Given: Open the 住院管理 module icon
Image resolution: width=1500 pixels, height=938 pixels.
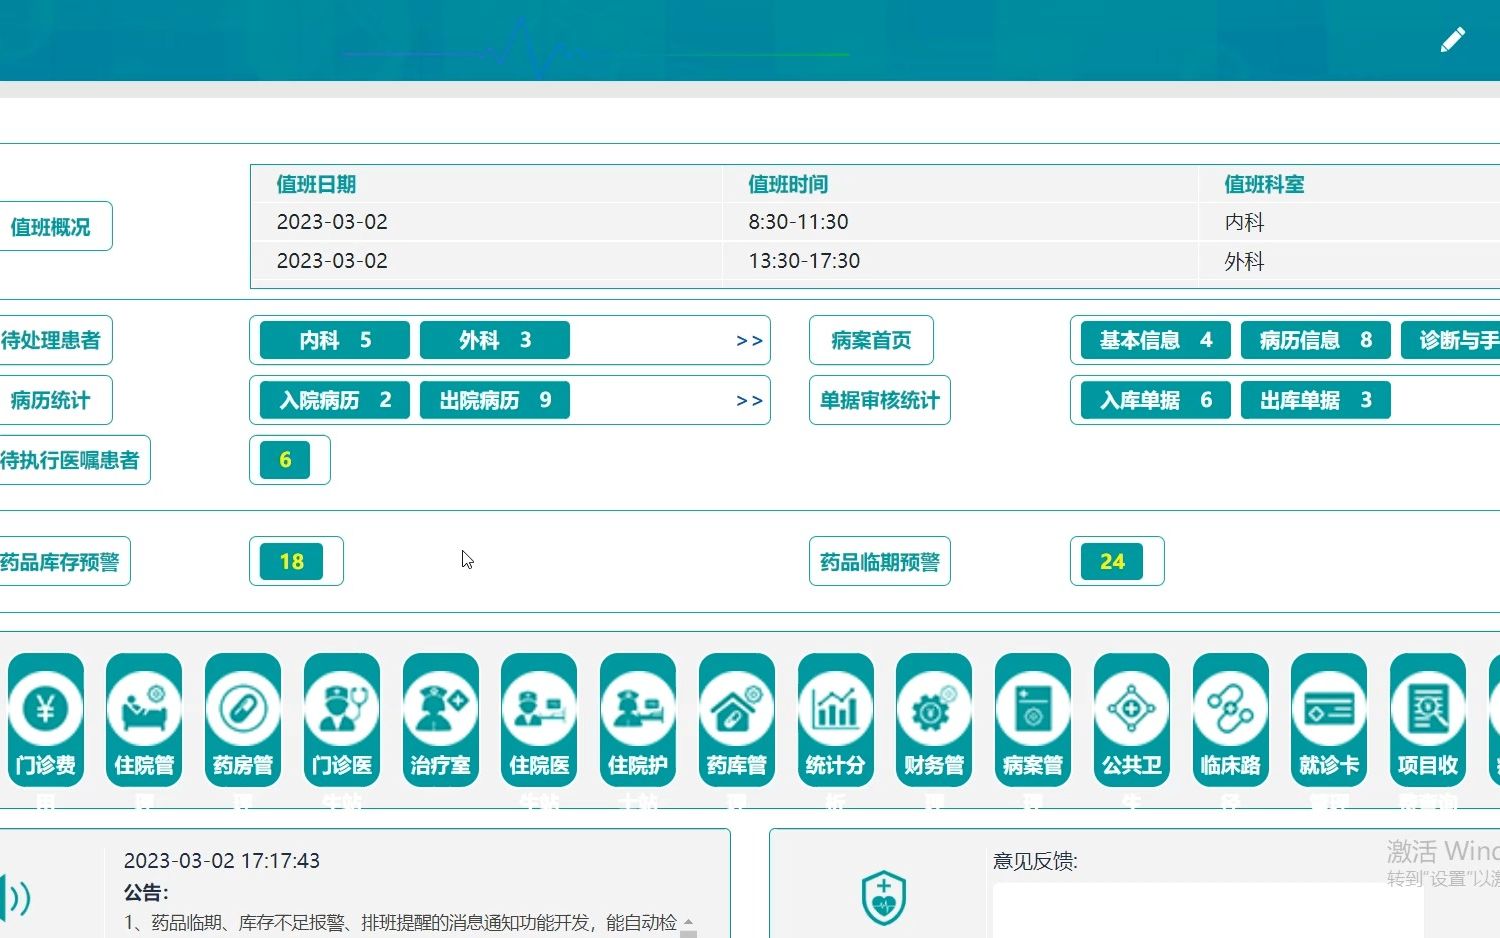Looking at the screenshot, I should [144, 718].
